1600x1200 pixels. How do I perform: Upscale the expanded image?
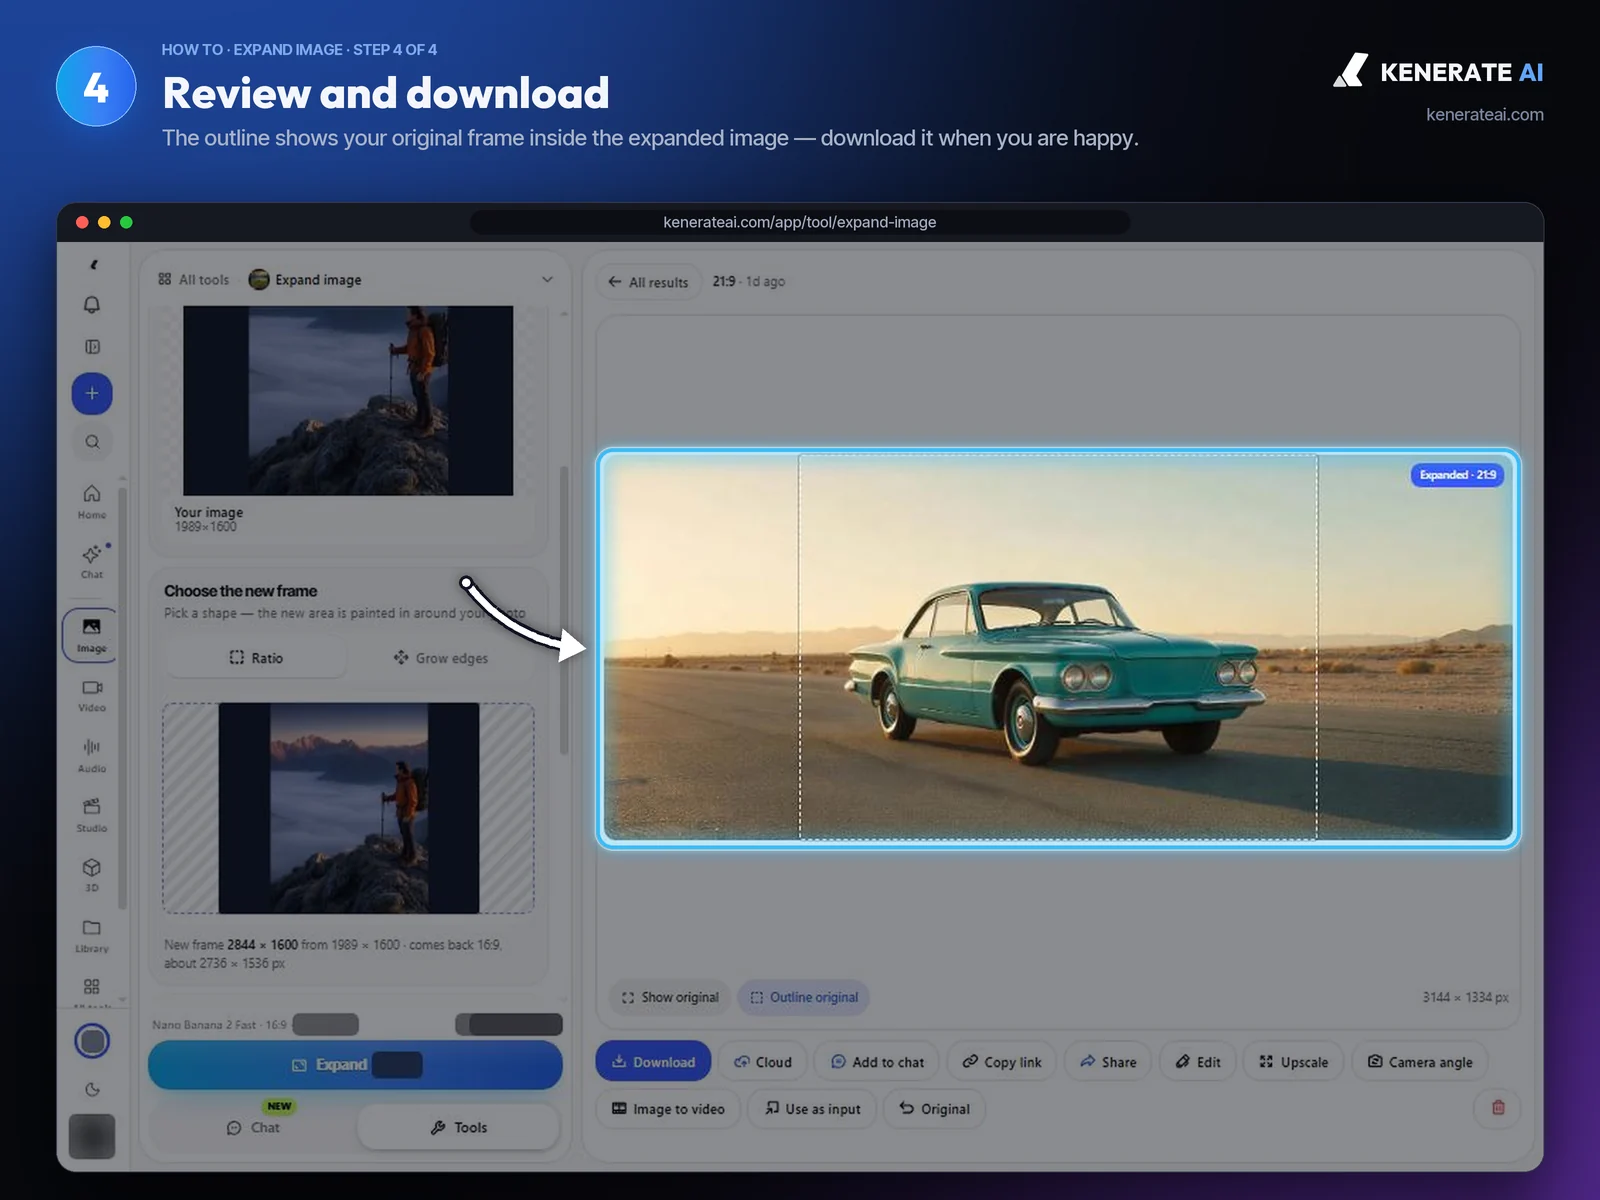(1294, 1062)
